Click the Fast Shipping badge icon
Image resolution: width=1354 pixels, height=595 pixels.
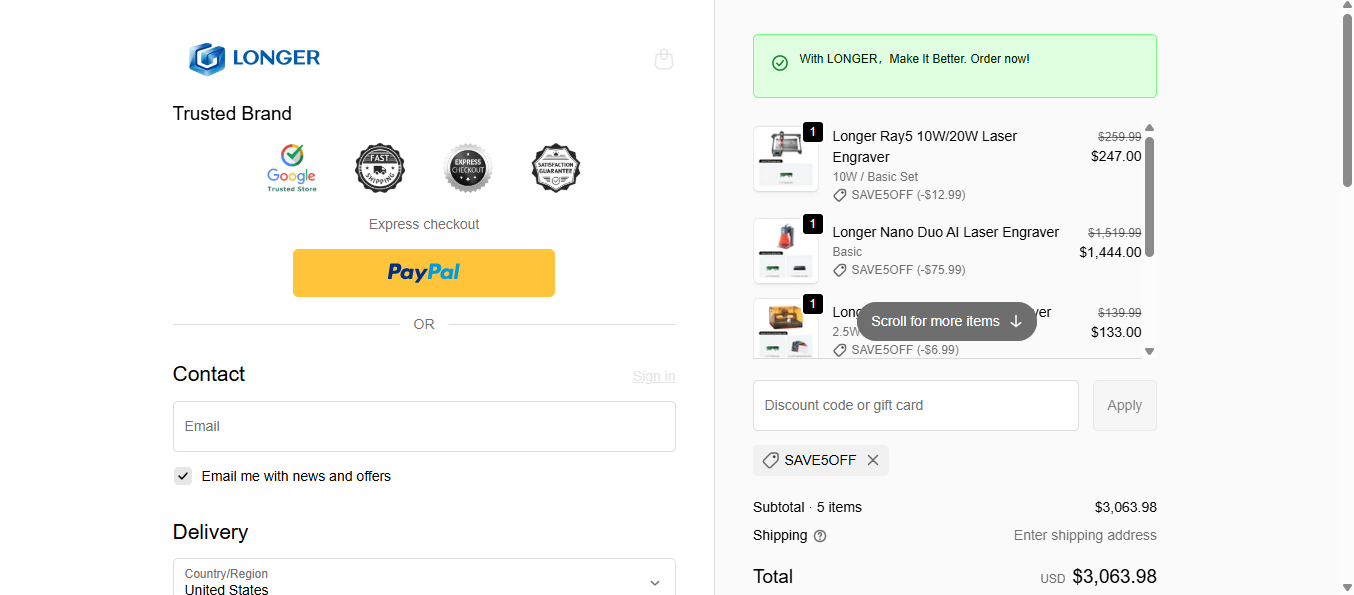tap(380, 168)
